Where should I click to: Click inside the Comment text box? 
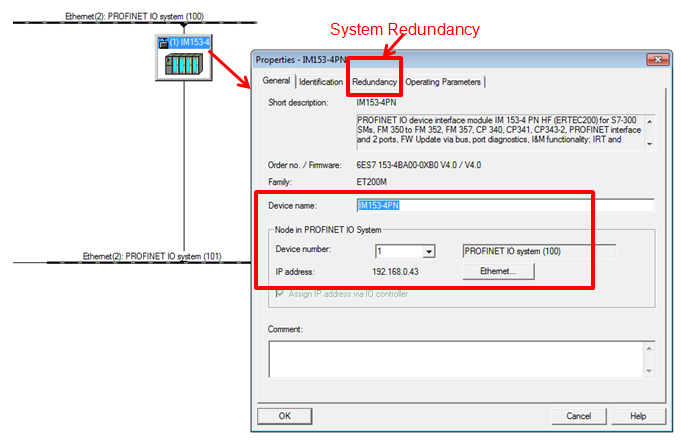click(x=456, y=359)
